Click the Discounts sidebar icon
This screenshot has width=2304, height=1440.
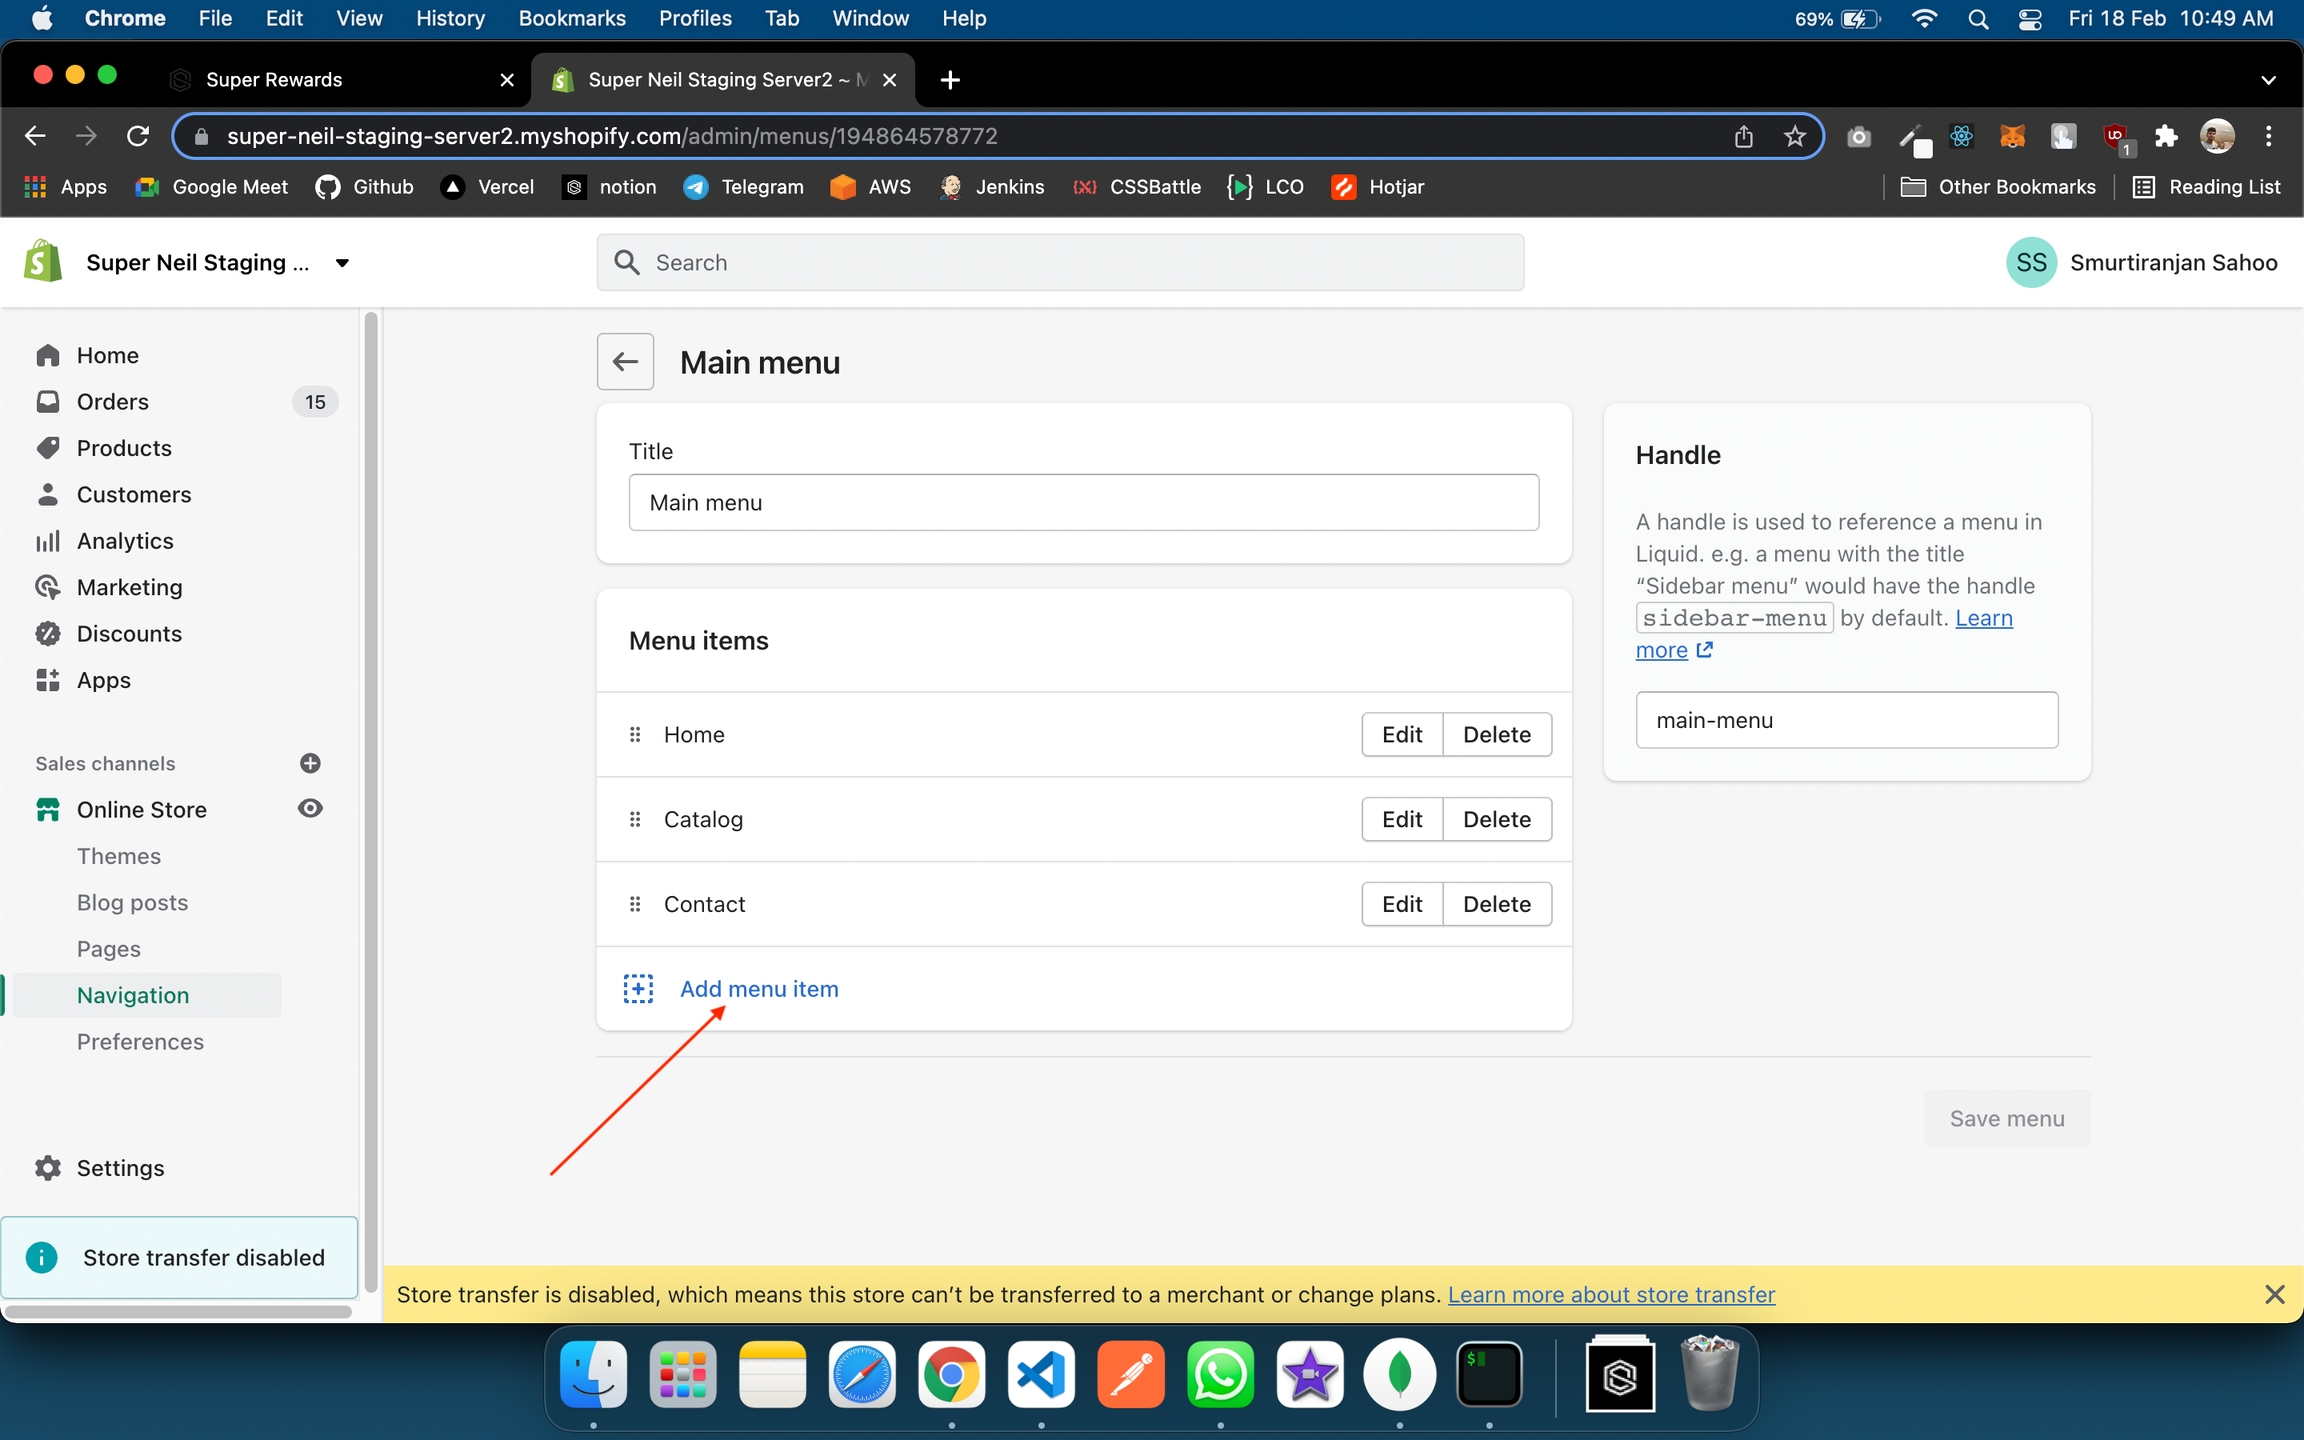point(48,634)
